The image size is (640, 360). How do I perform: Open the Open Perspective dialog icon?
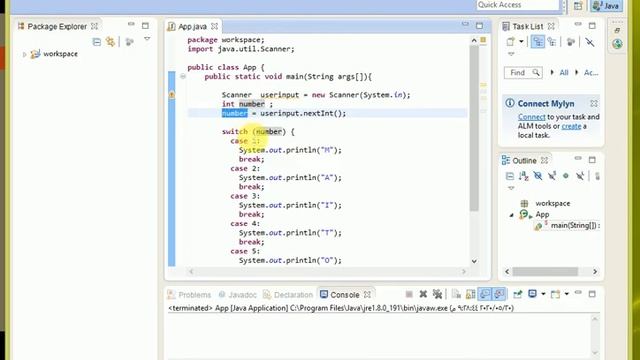tap(578, 5)
